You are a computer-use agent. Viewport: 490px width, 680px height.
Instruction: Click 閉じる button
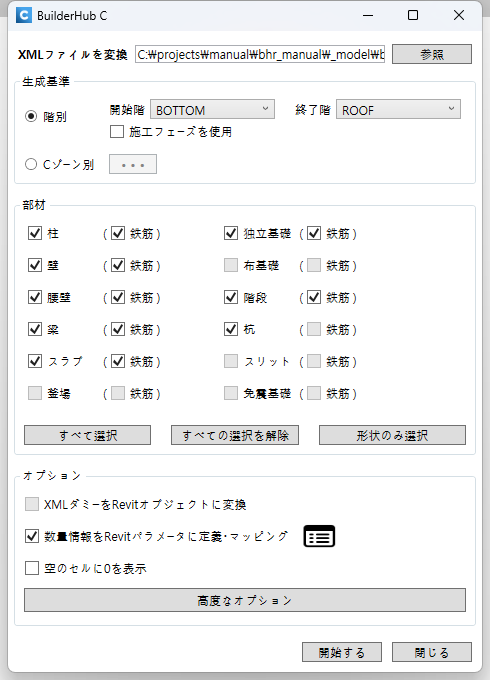coord(432,652)
